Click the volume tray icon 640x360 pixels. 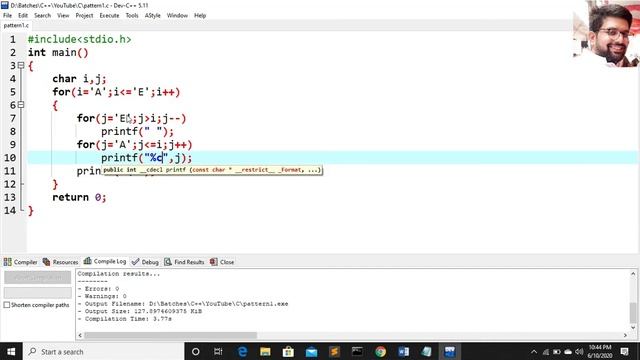pyautogui.click(x=579, y=352)
